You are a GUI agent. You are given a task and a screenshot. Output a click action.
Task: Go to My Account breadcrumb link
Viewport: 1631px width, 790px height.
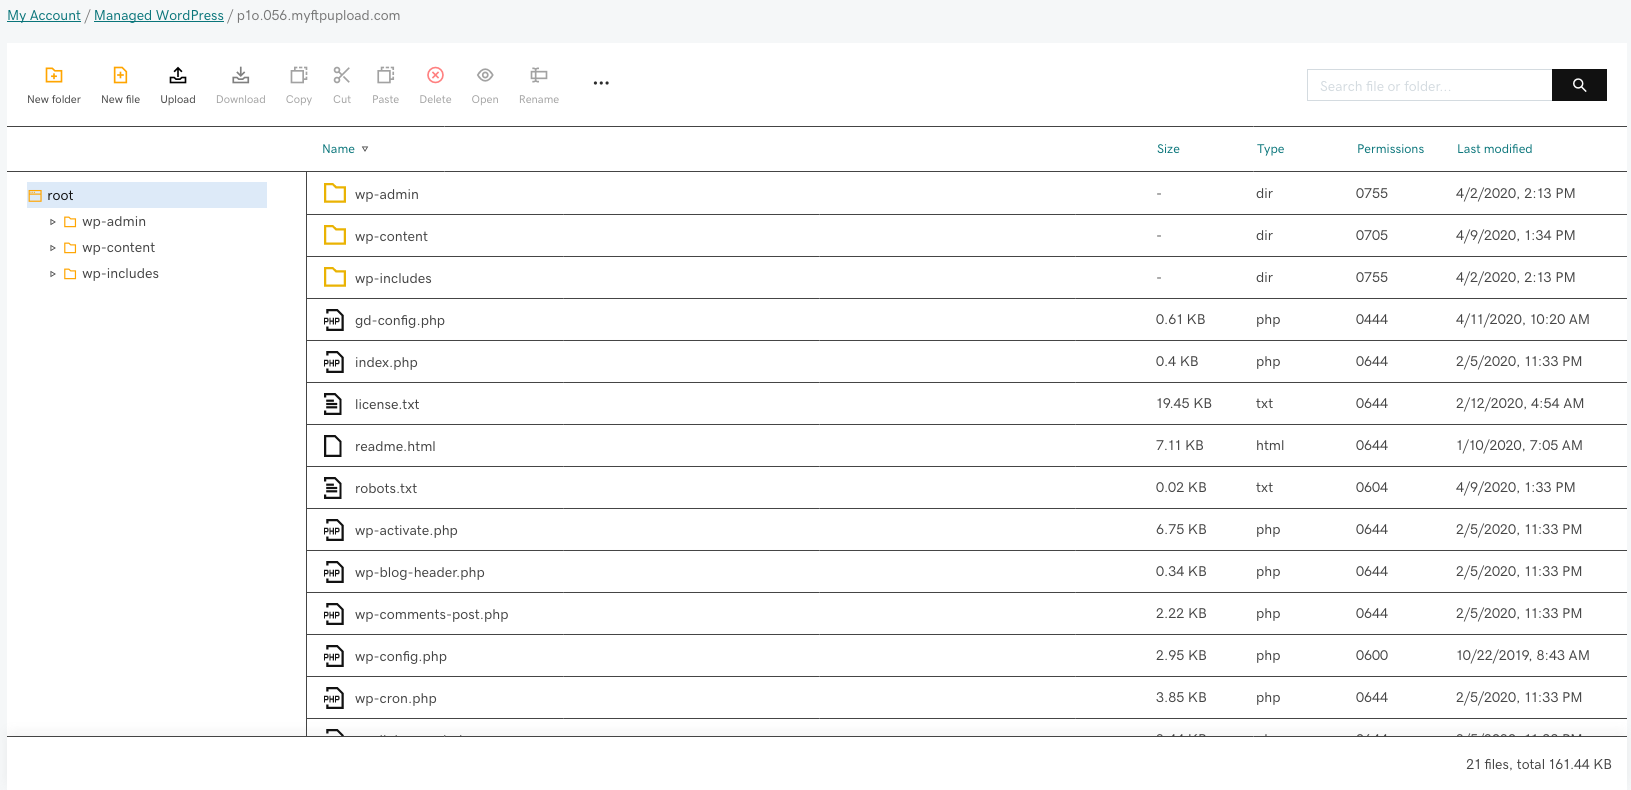pyautogui.click(x=44, y=16)
